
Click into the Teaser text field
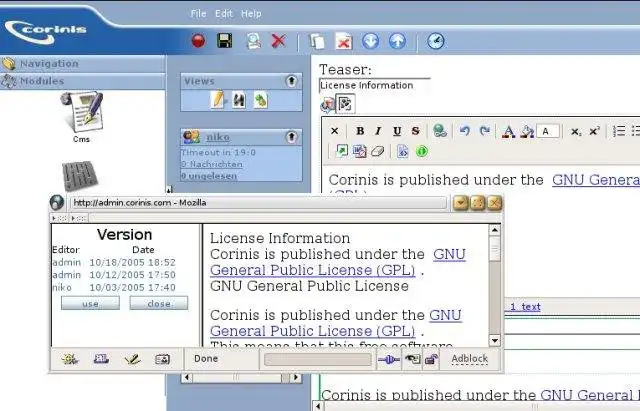pyautogui.click(x=375, y=85)
